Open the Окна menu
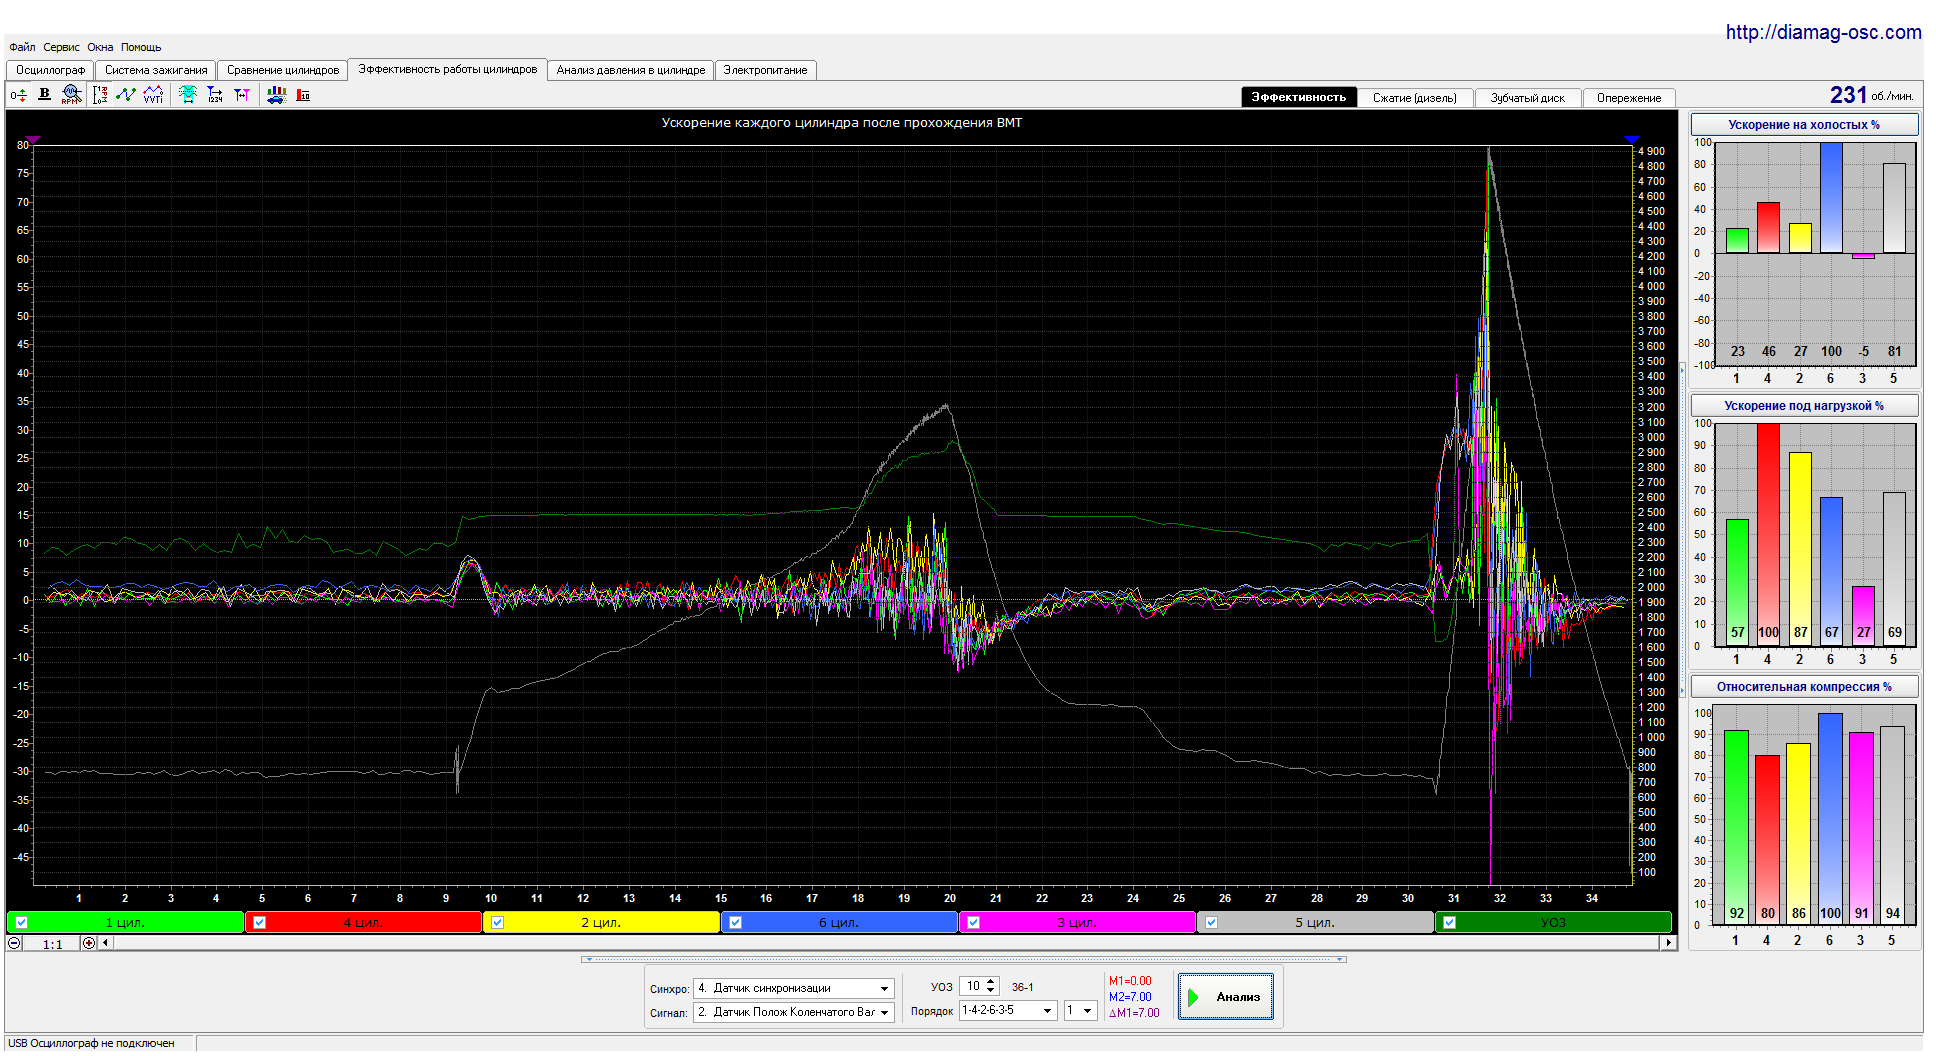Screen dimensions: 1936x1056 click(100, 47)
